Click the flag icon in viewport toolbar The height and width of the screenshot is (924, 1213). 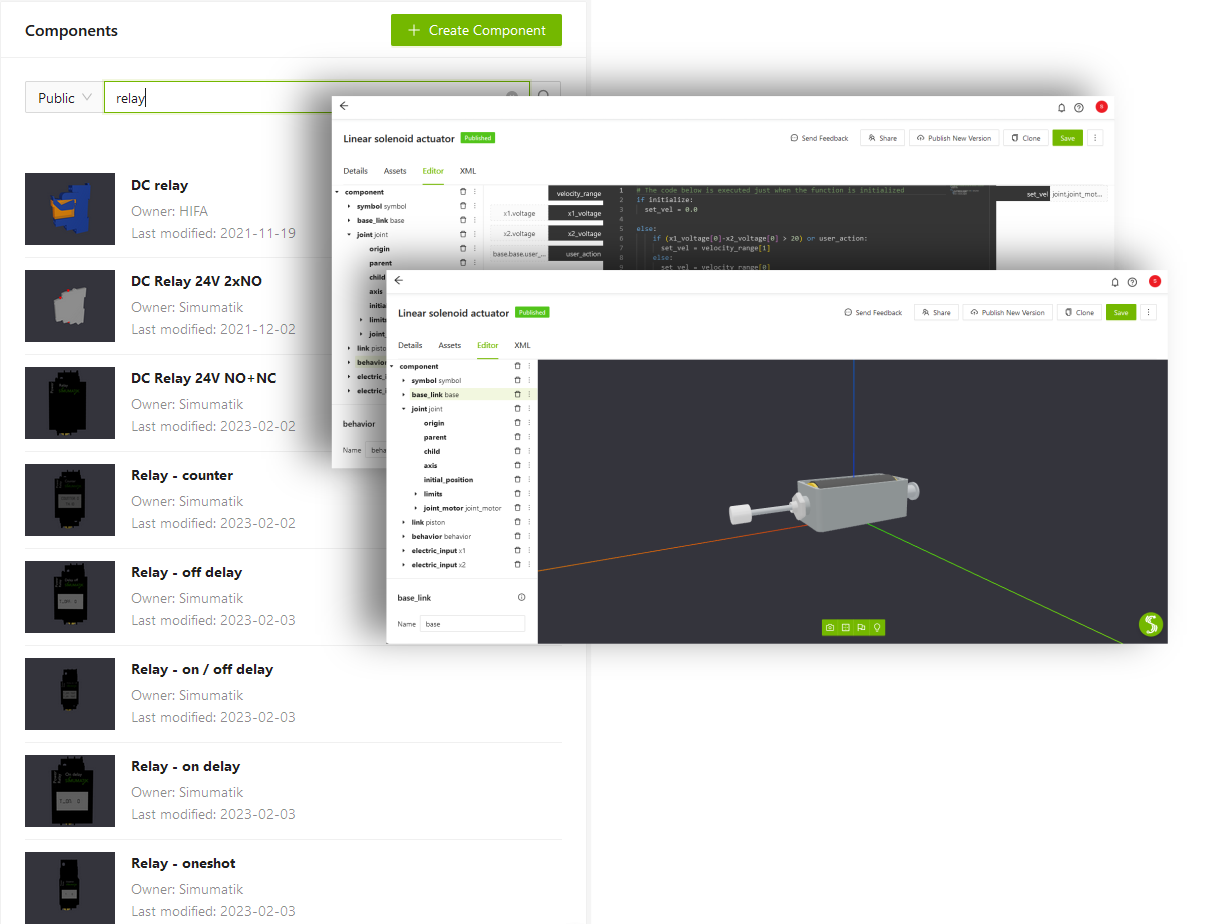coord(861,628)
